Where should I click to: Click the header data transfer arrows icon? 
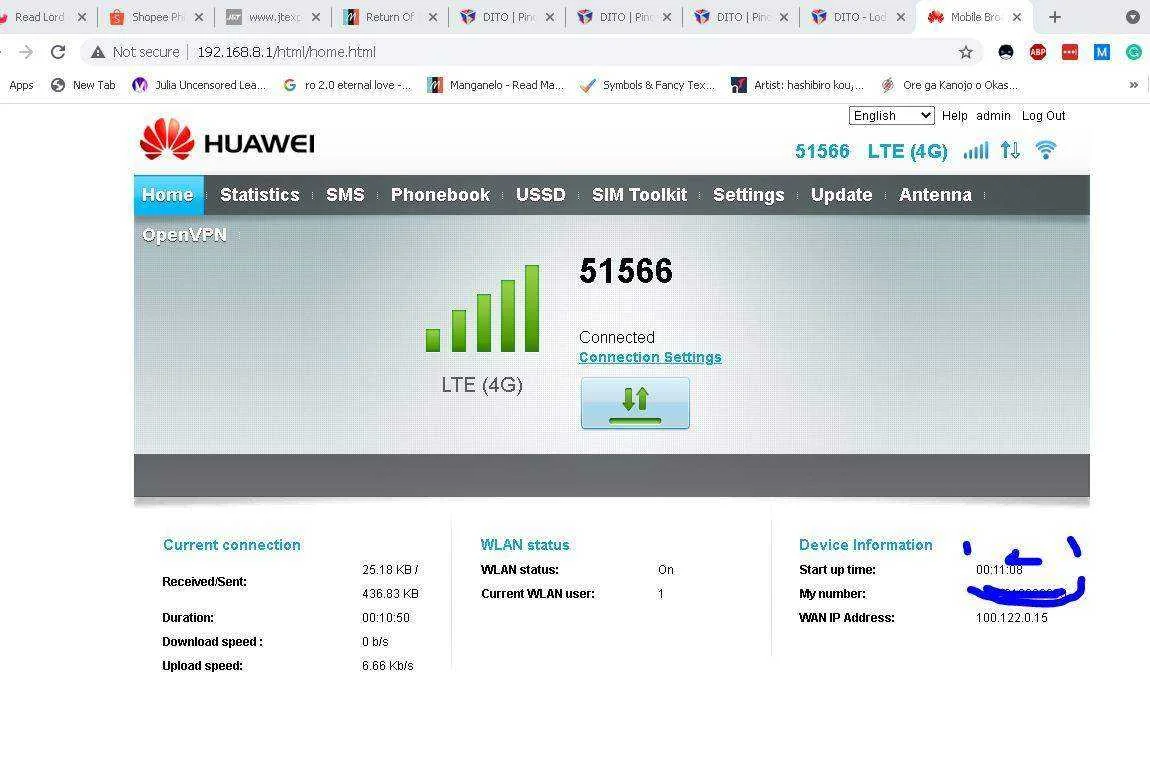pos(1011,150)
